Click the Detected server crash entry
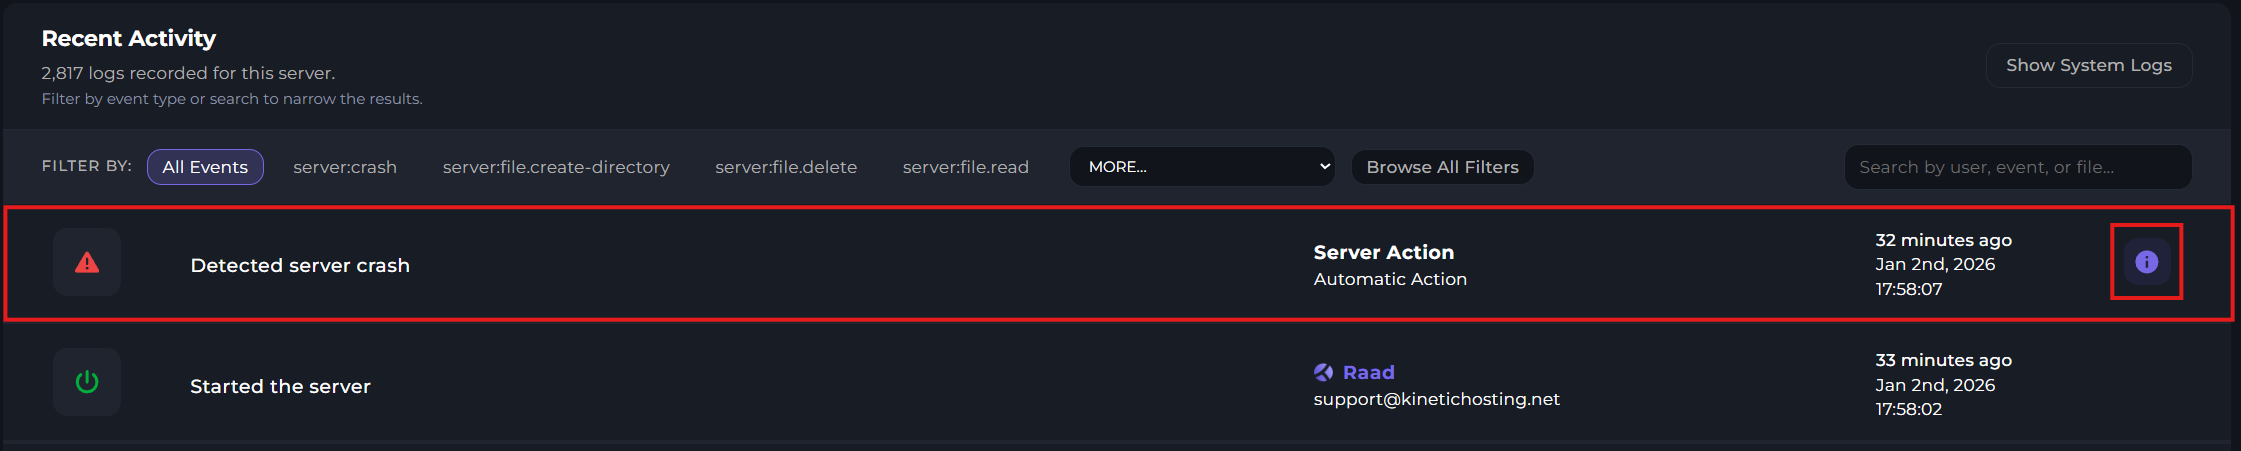Screen dimensions: 2241x451 pos(300,265)
